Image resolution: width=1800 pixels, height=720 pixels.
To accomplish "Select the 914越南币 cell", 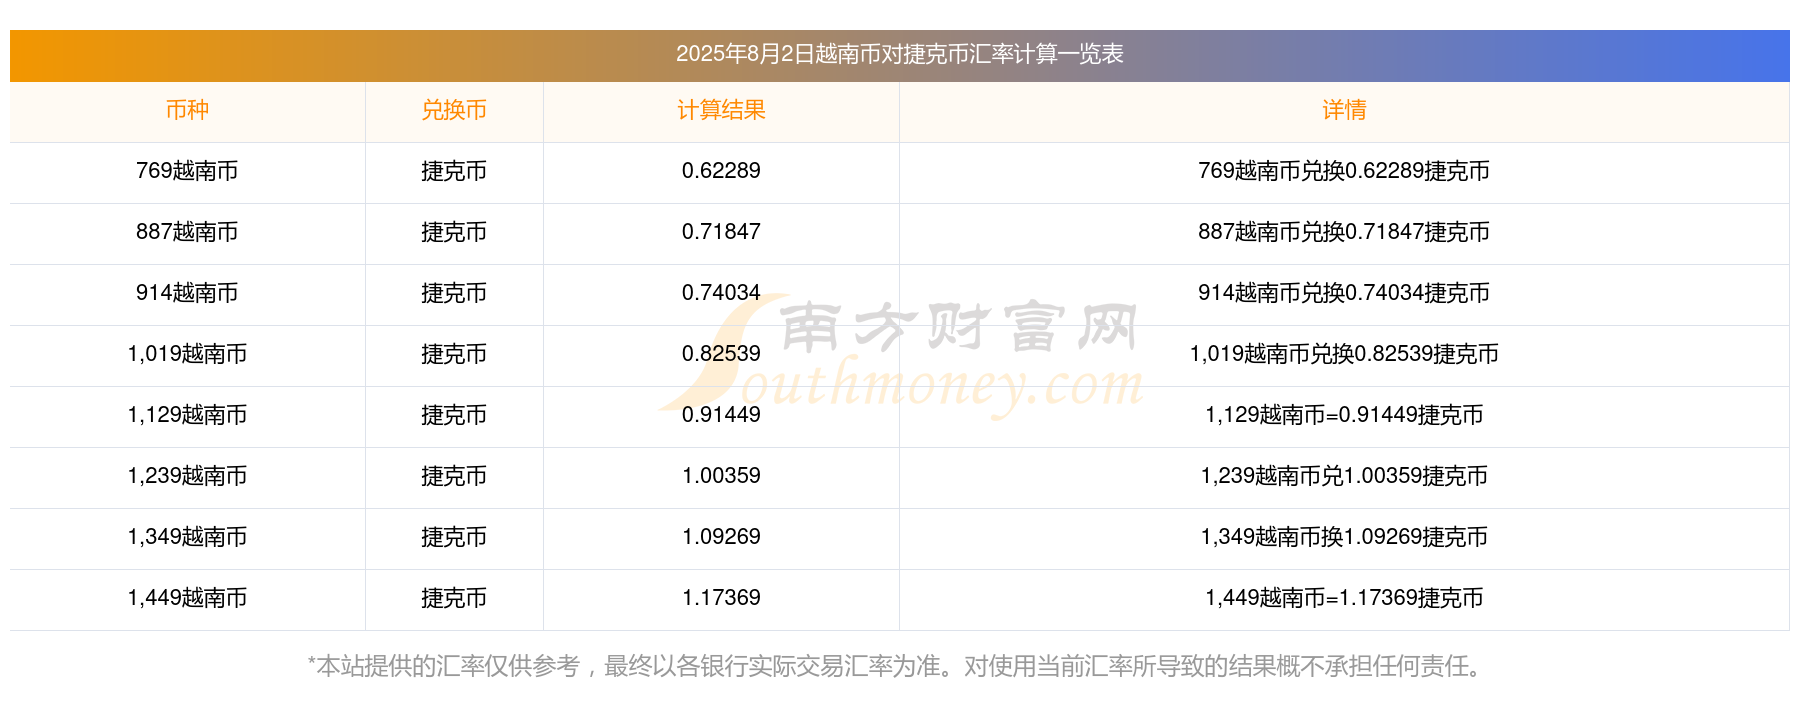I will [187, 293].
